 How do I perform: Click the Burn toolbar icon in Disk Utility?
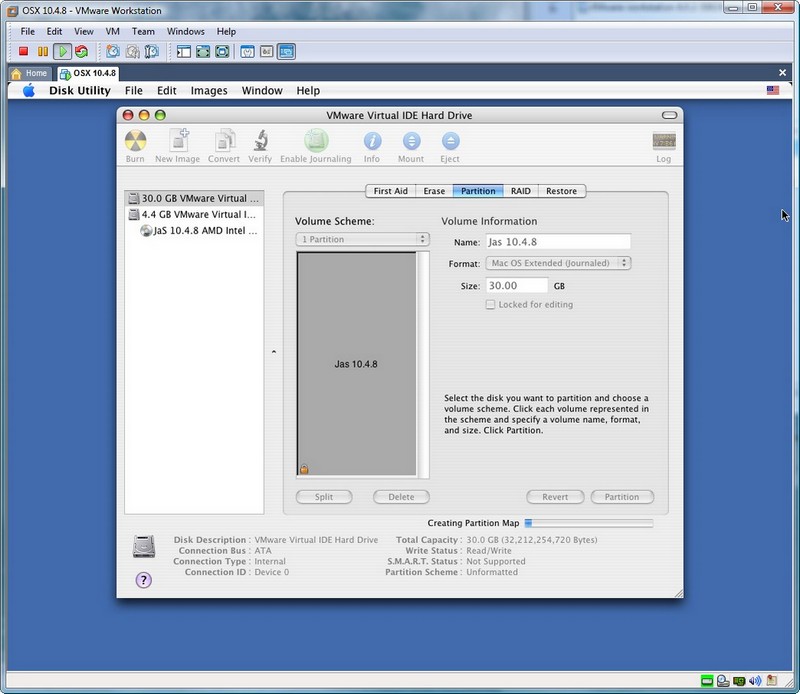click(x=135, y=146)
